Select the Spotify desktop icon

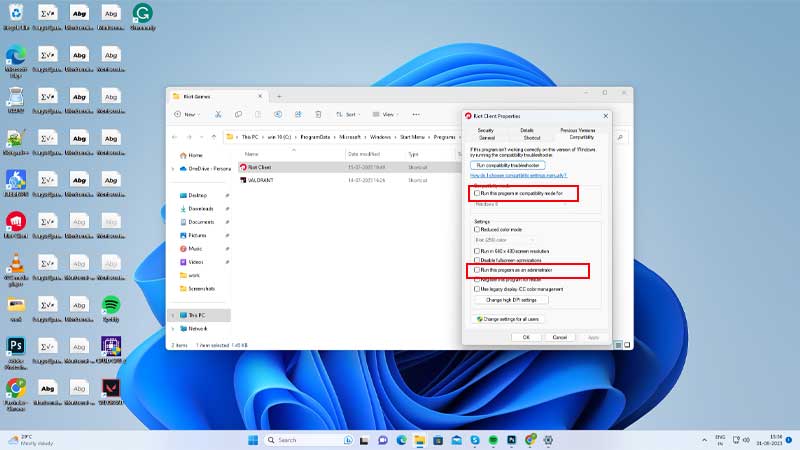coord(111,309)
